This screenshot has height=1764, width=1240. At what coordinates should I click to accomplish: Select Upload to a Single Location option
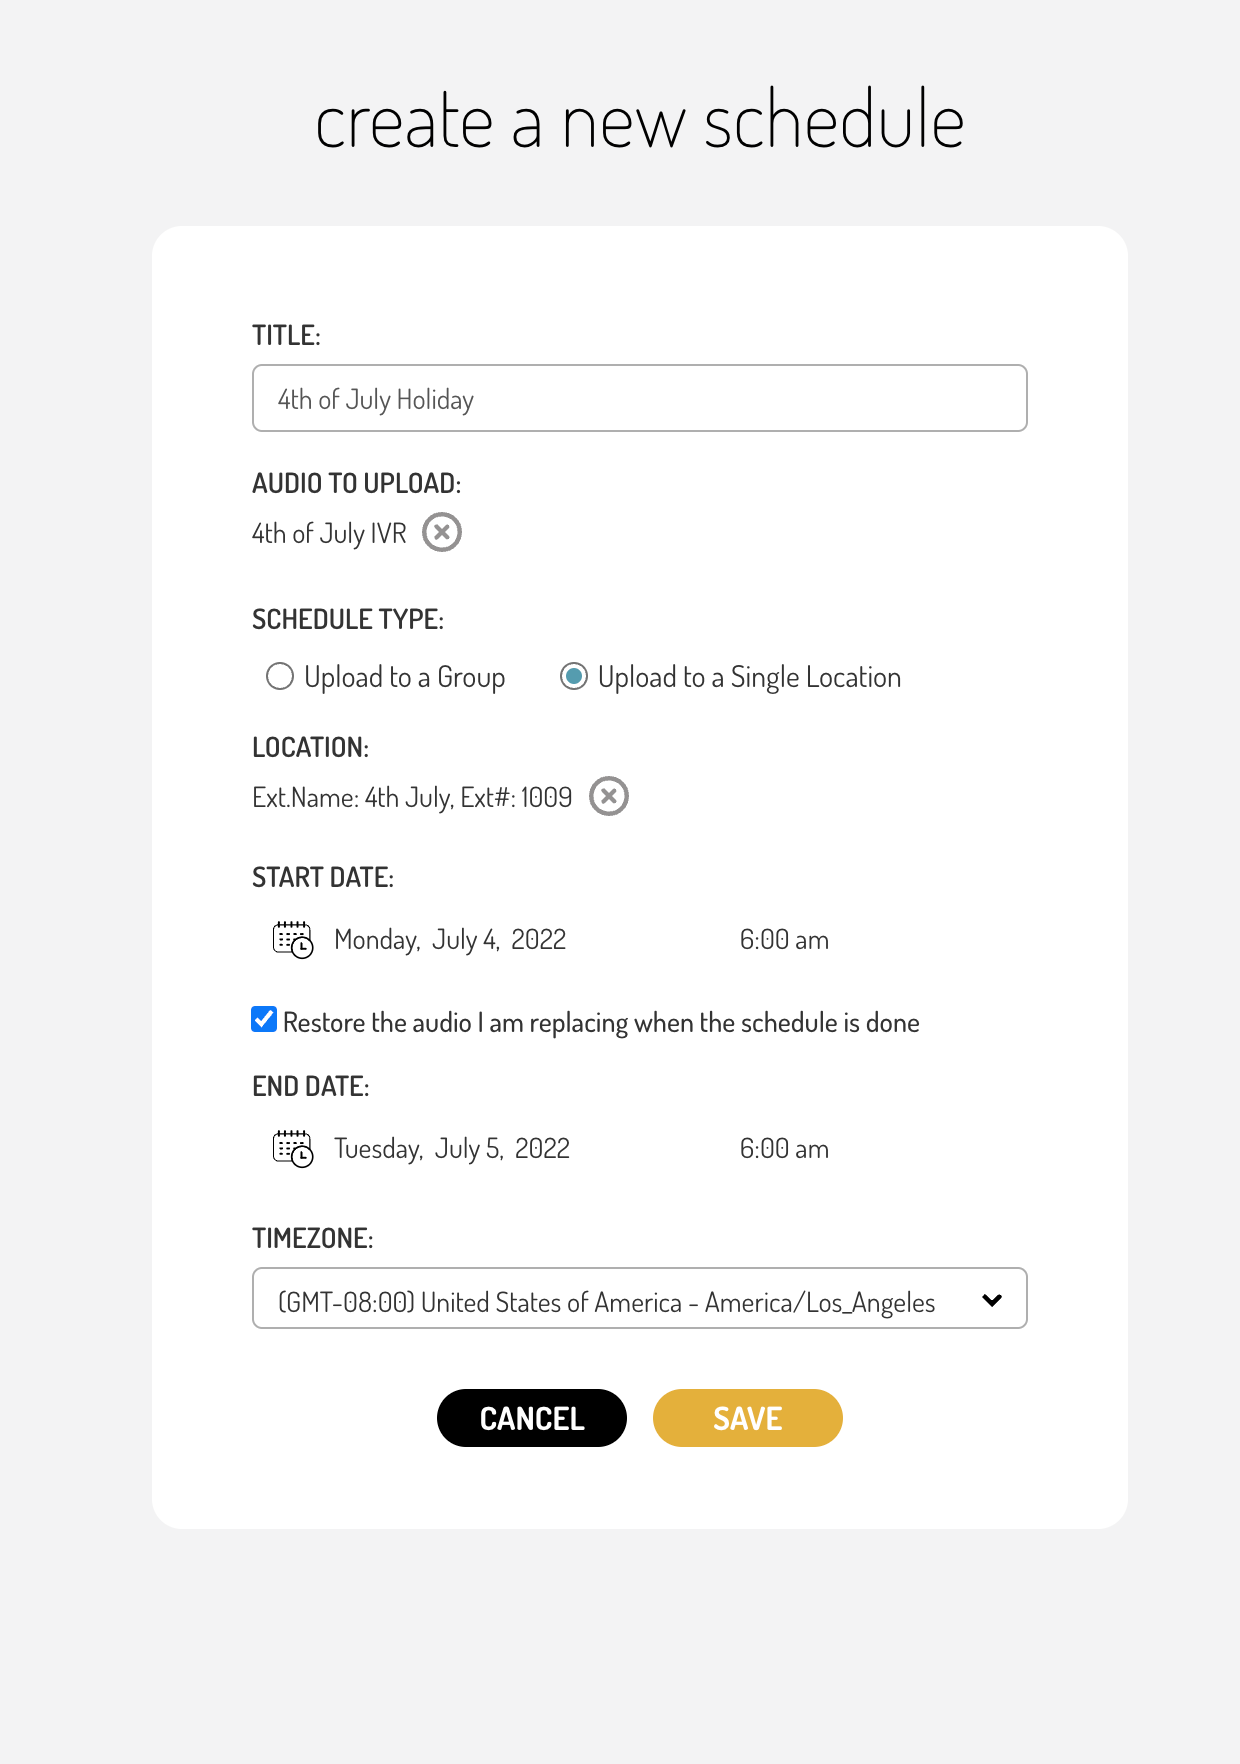(574, 677)
